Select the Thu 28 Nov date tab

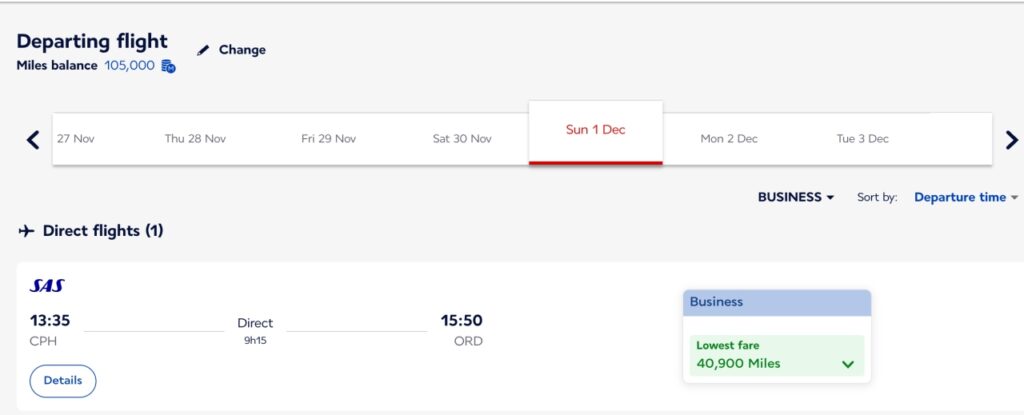195,139
